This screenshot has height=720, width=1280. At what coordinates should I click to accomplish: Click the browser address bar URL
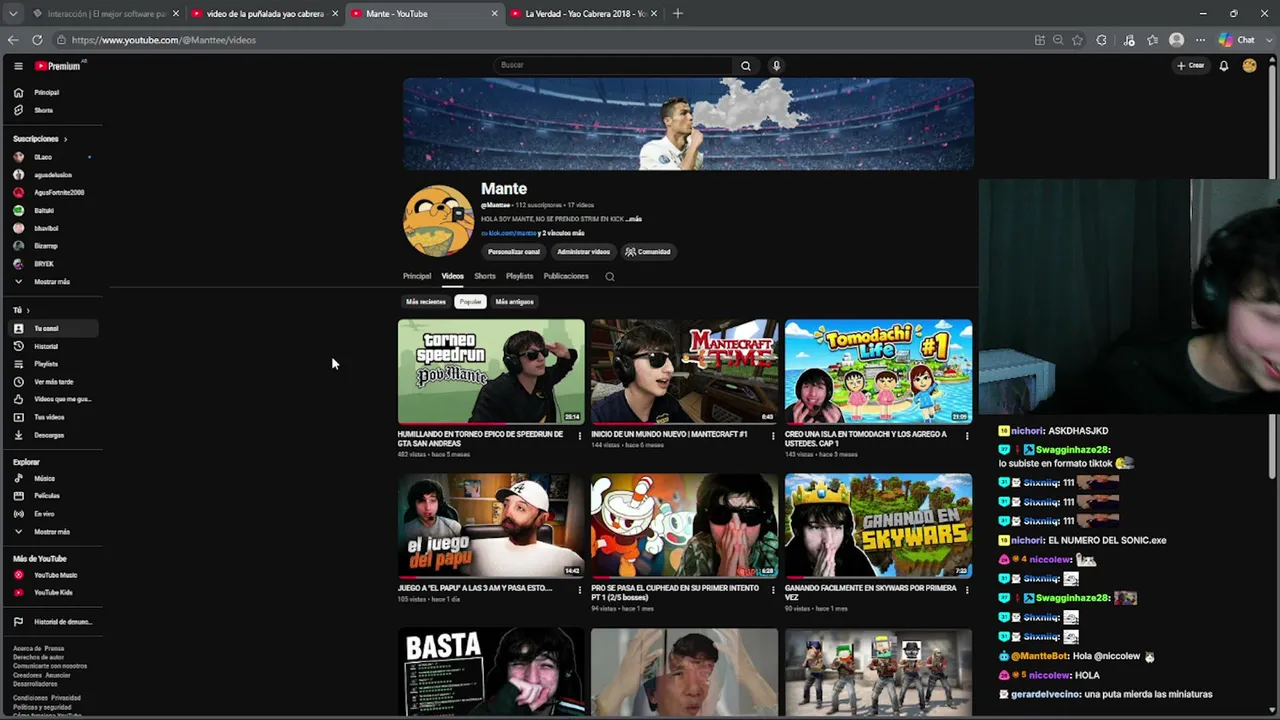(x=164, y=40)
